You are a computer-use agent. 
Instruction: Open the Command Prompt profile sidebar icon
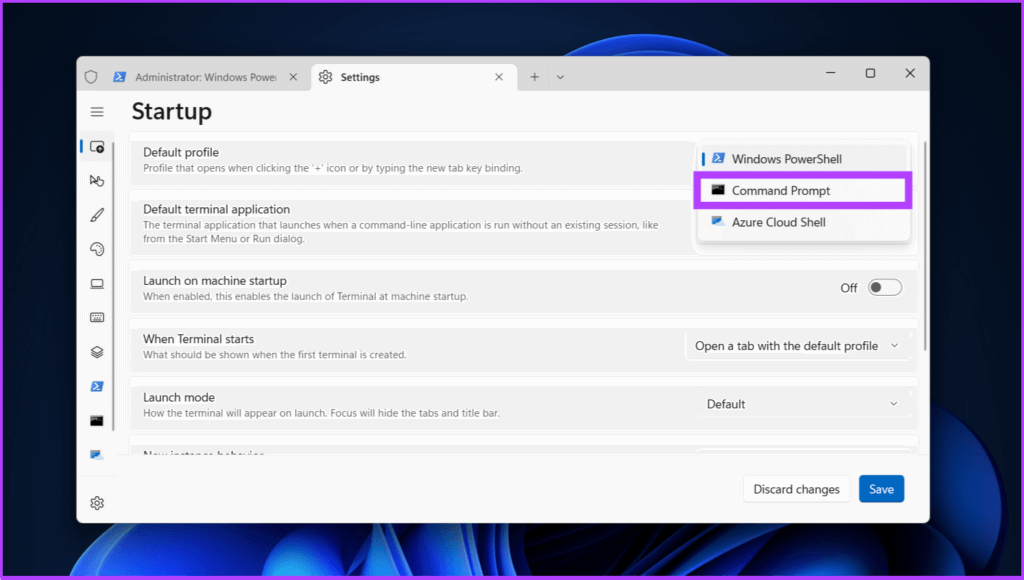click(97, 421)
